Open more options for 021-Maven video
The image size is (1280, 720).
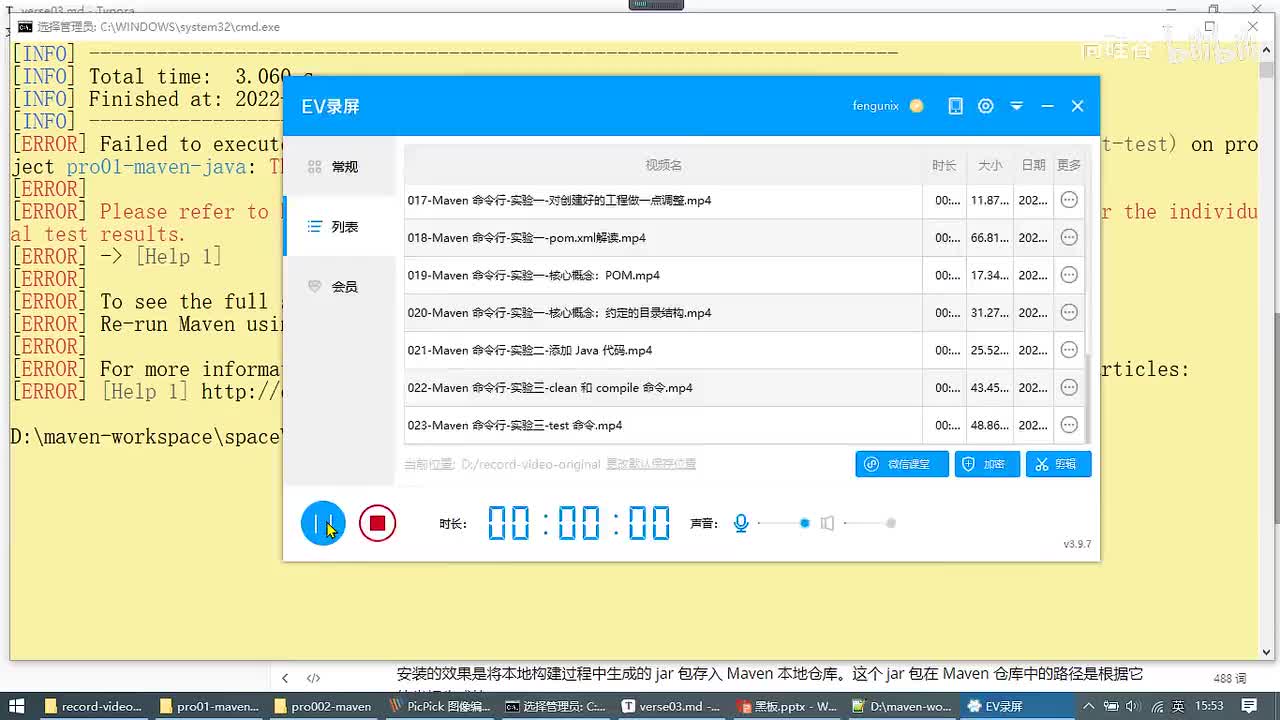(1069, 350)
